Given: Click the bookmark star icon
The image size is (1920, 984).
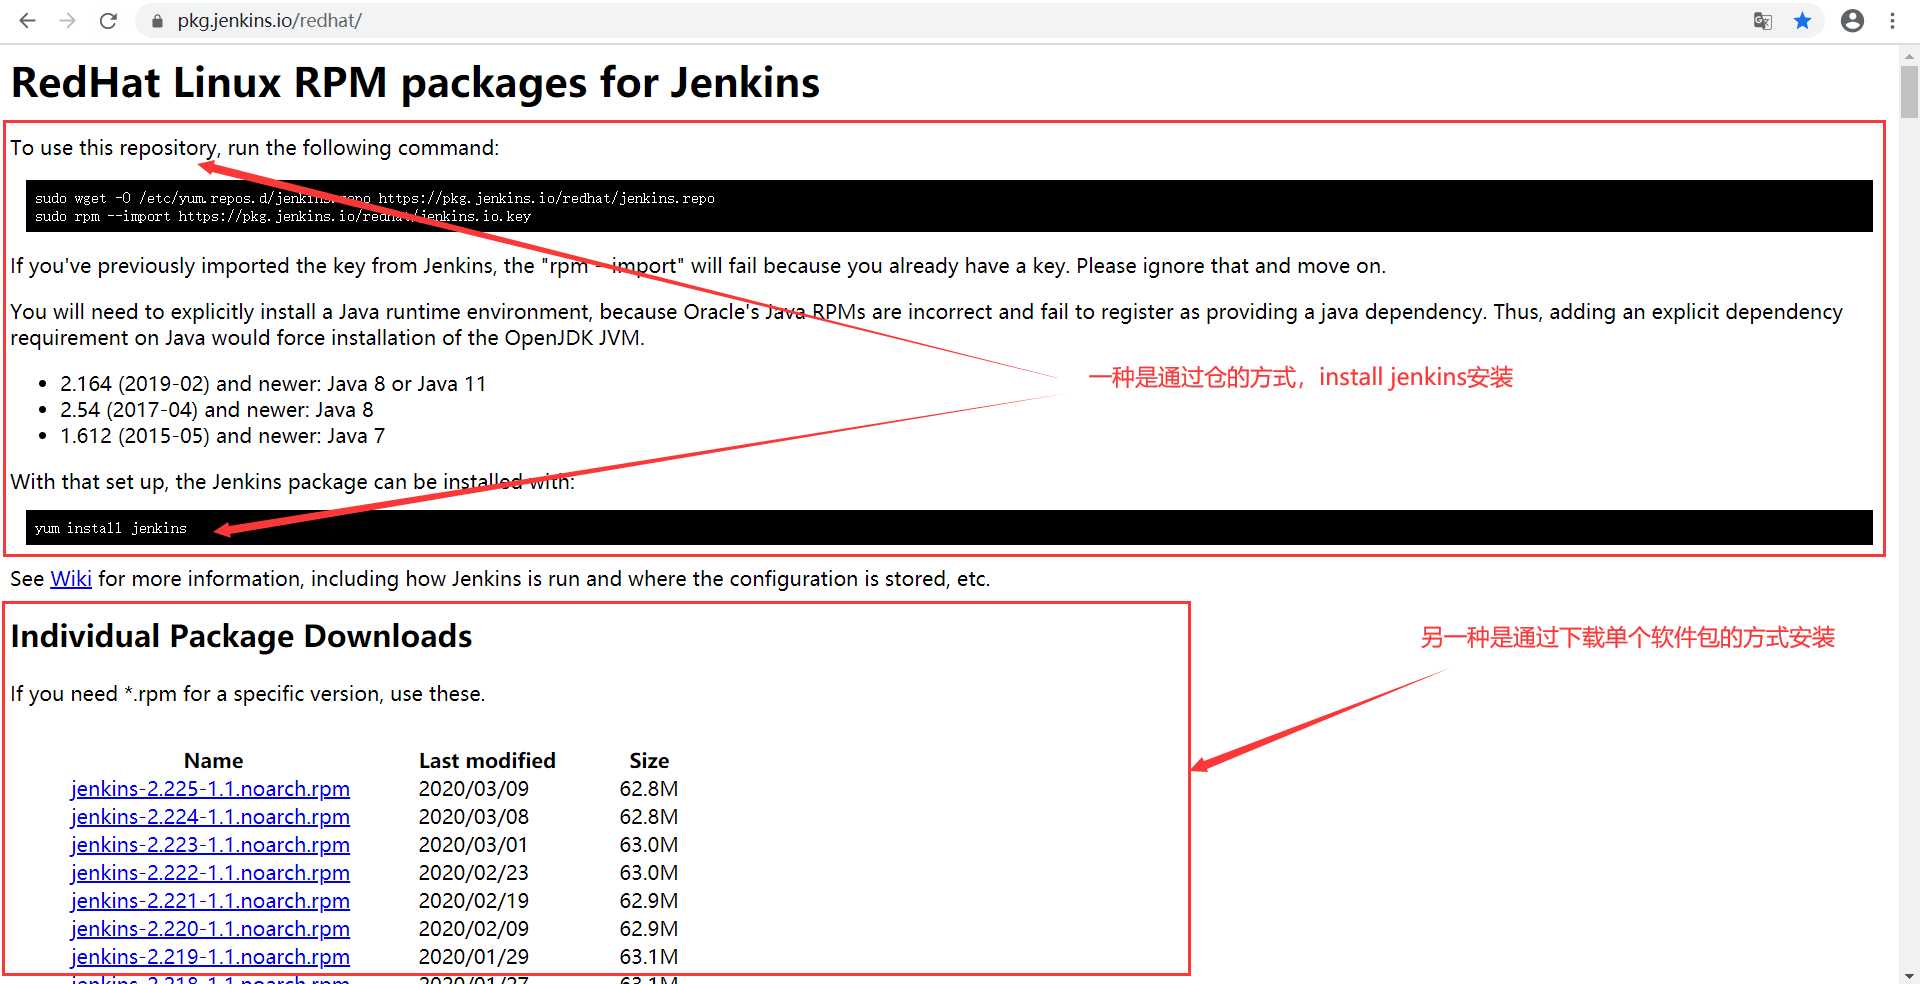Looking at the screenshot, I should pos(1802,20).
